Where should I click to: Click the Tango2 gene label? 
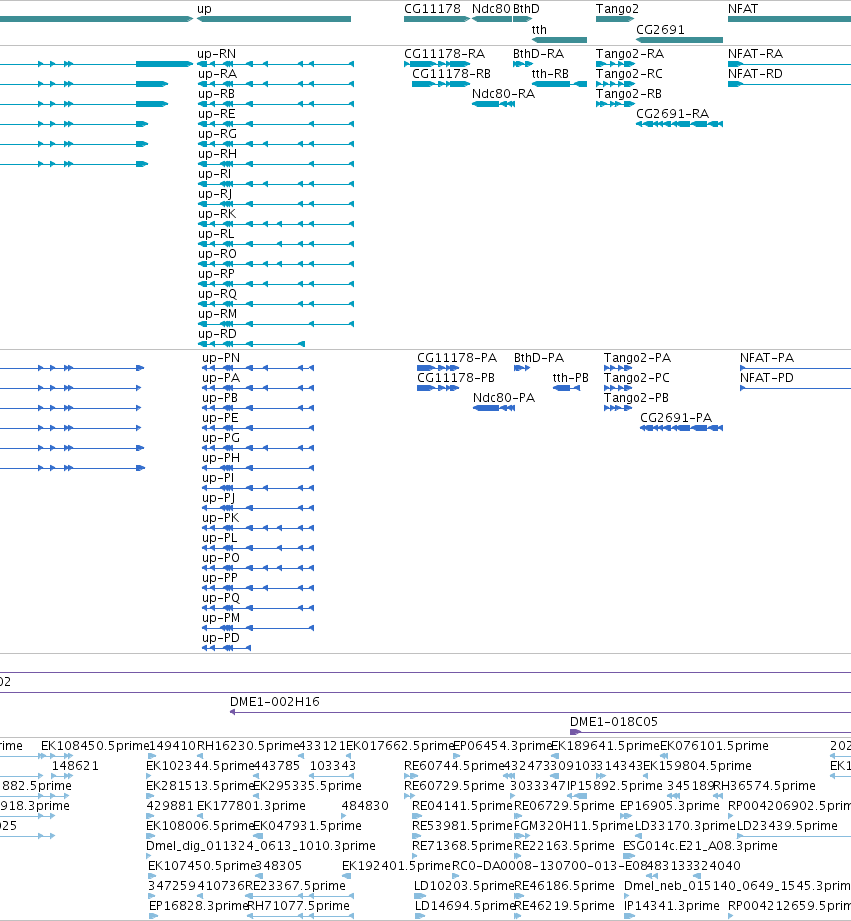617,9
